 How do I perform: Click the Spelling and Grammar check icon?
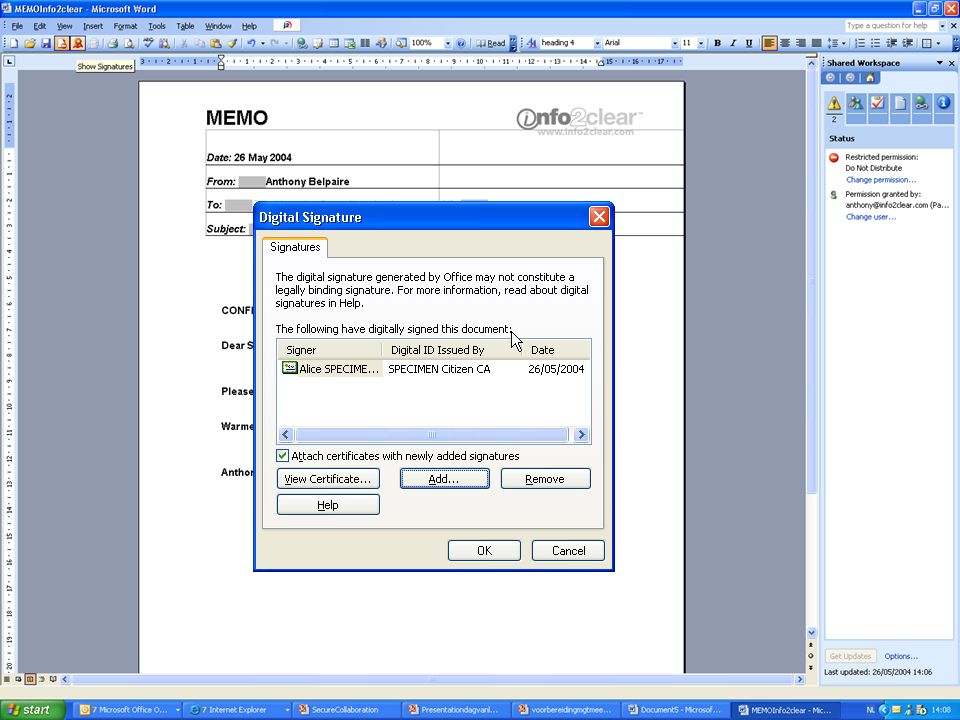(x=148, y=43)
